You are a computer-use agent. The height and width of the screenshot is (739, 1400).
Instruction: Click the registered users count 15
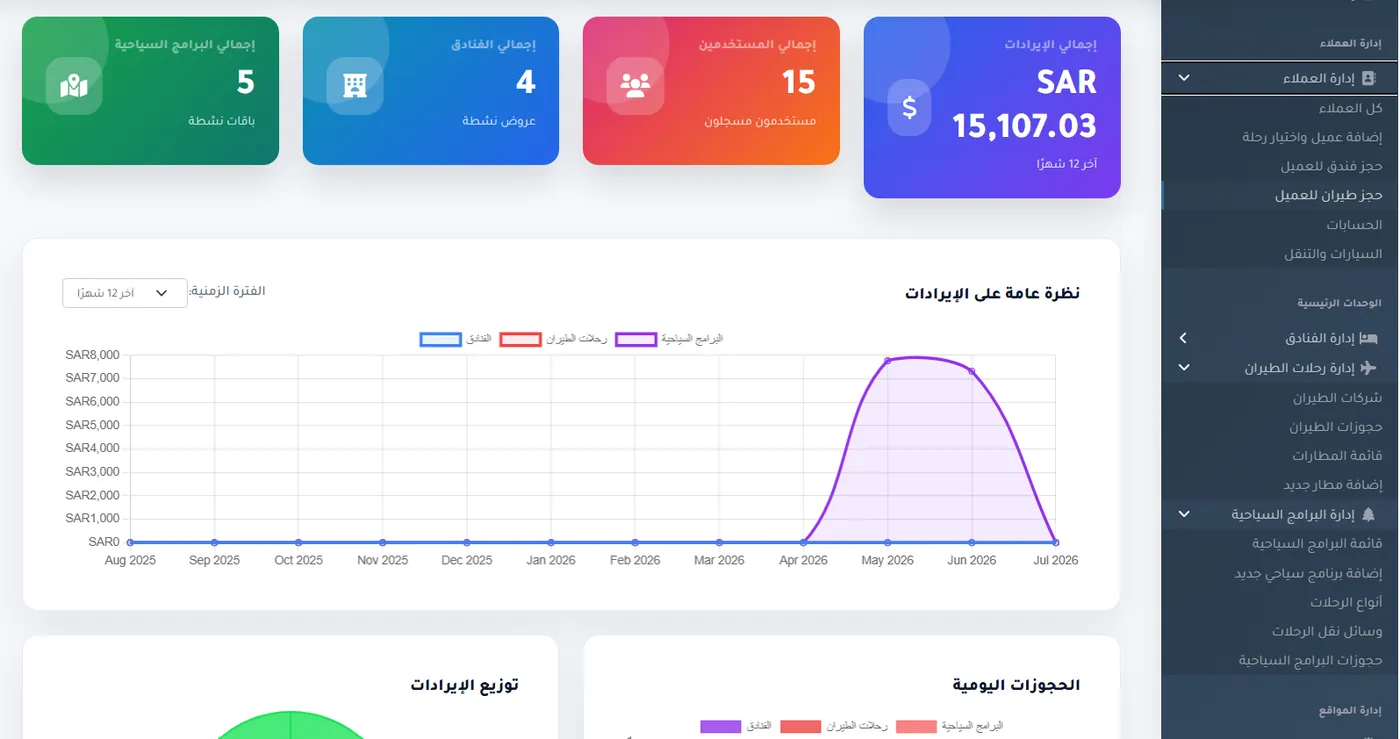click(x=799, y=82)
